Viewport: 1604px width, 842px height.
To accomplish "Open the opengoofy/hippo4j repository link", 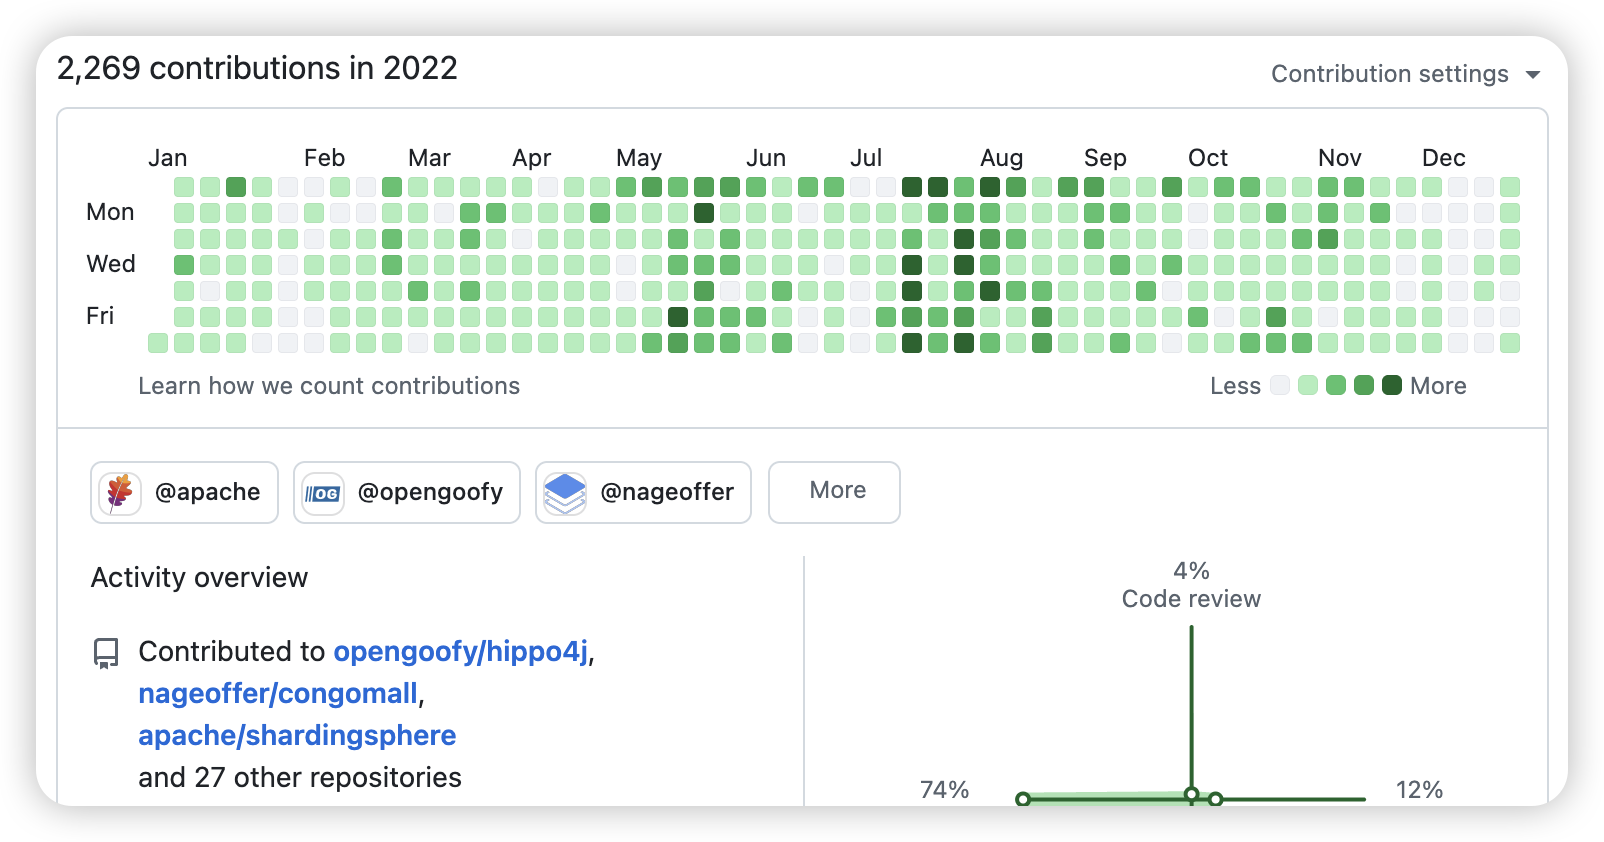I will 461,651.
